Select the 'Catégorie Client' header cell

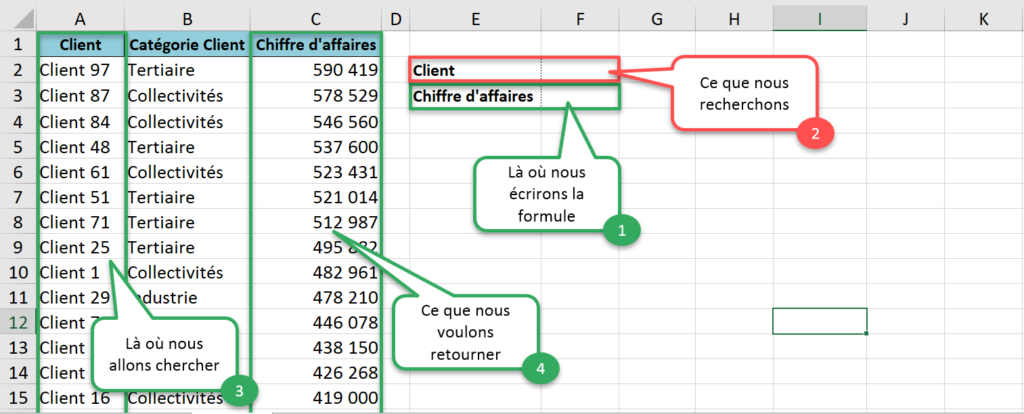pos(187,44)
